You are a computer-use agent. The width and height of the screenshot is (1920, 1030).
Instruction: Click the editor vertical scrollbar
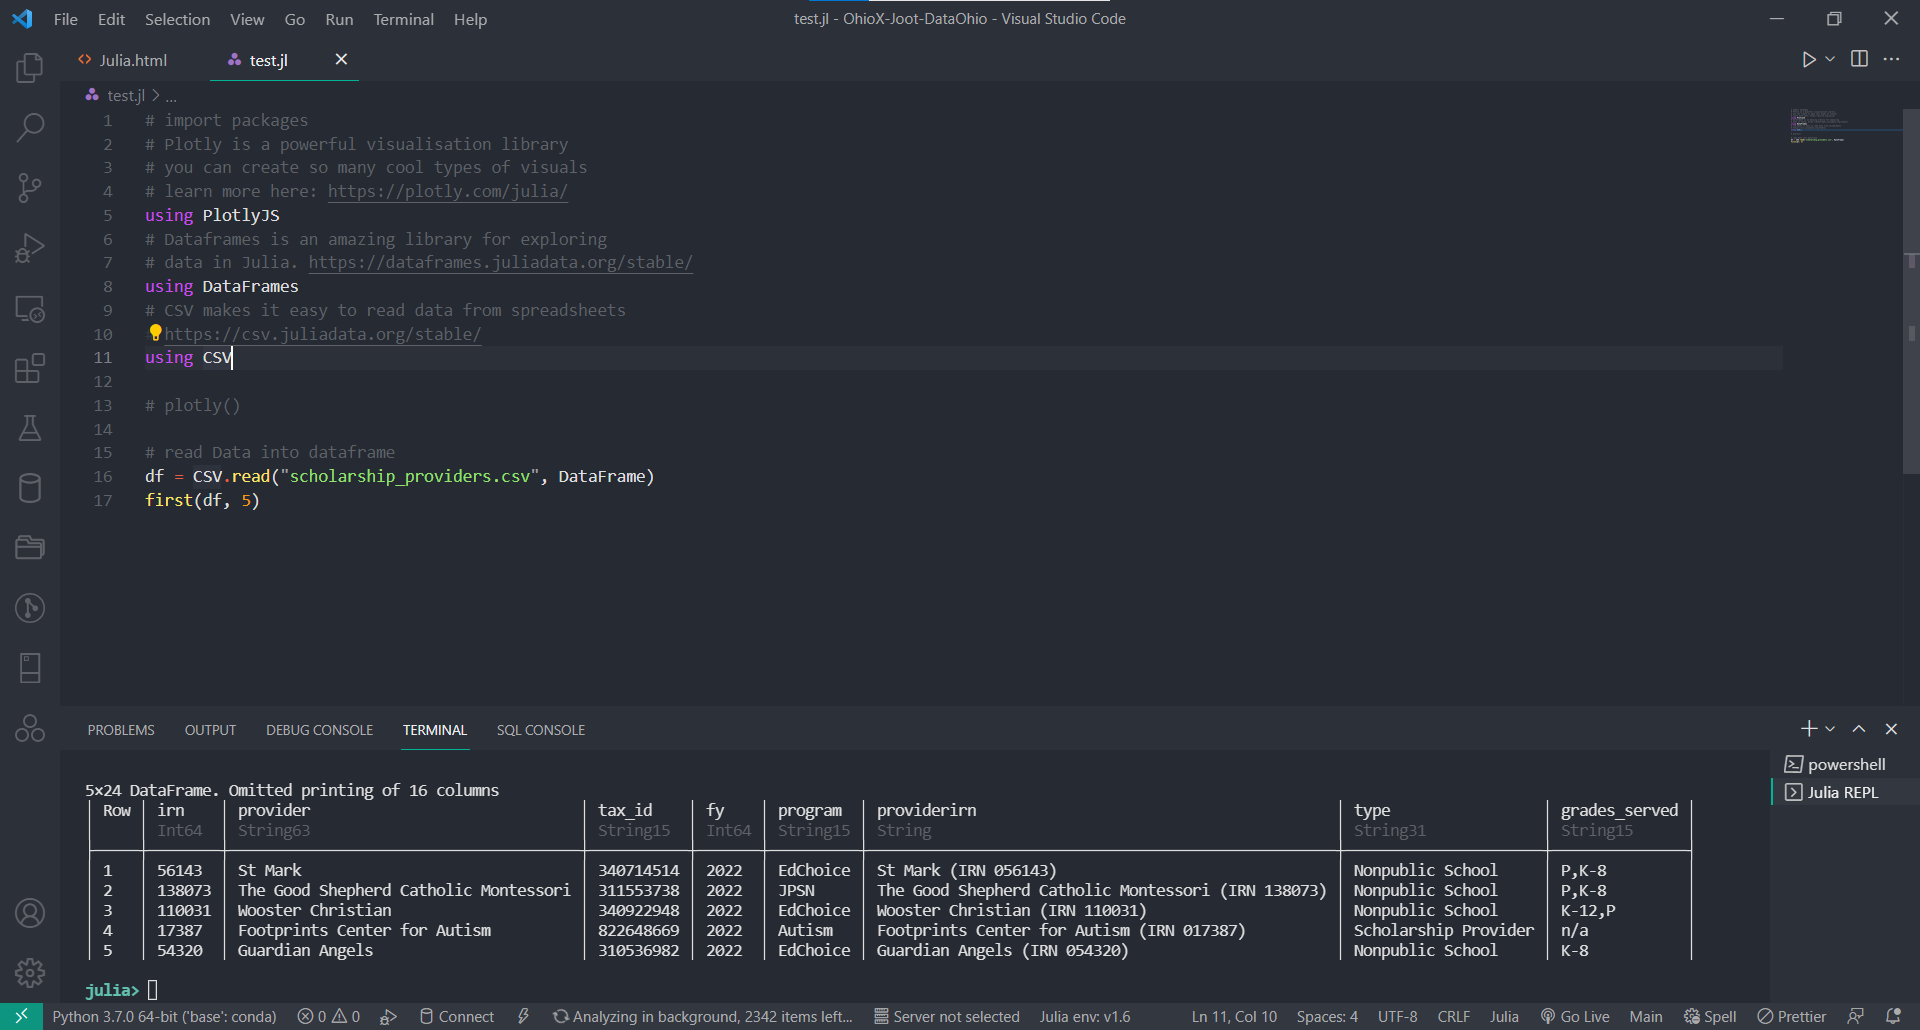[1911, 290]
